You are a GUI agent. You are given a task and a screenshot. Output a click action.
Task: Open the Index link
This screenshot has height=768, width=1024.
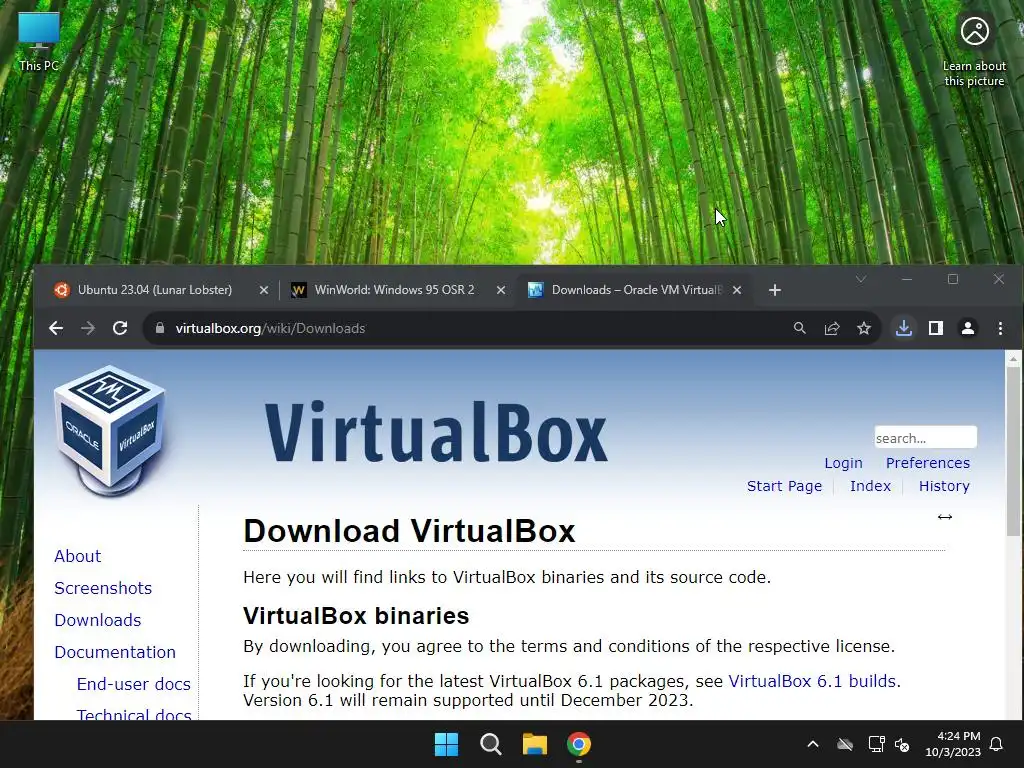click(x=870, y=486)
